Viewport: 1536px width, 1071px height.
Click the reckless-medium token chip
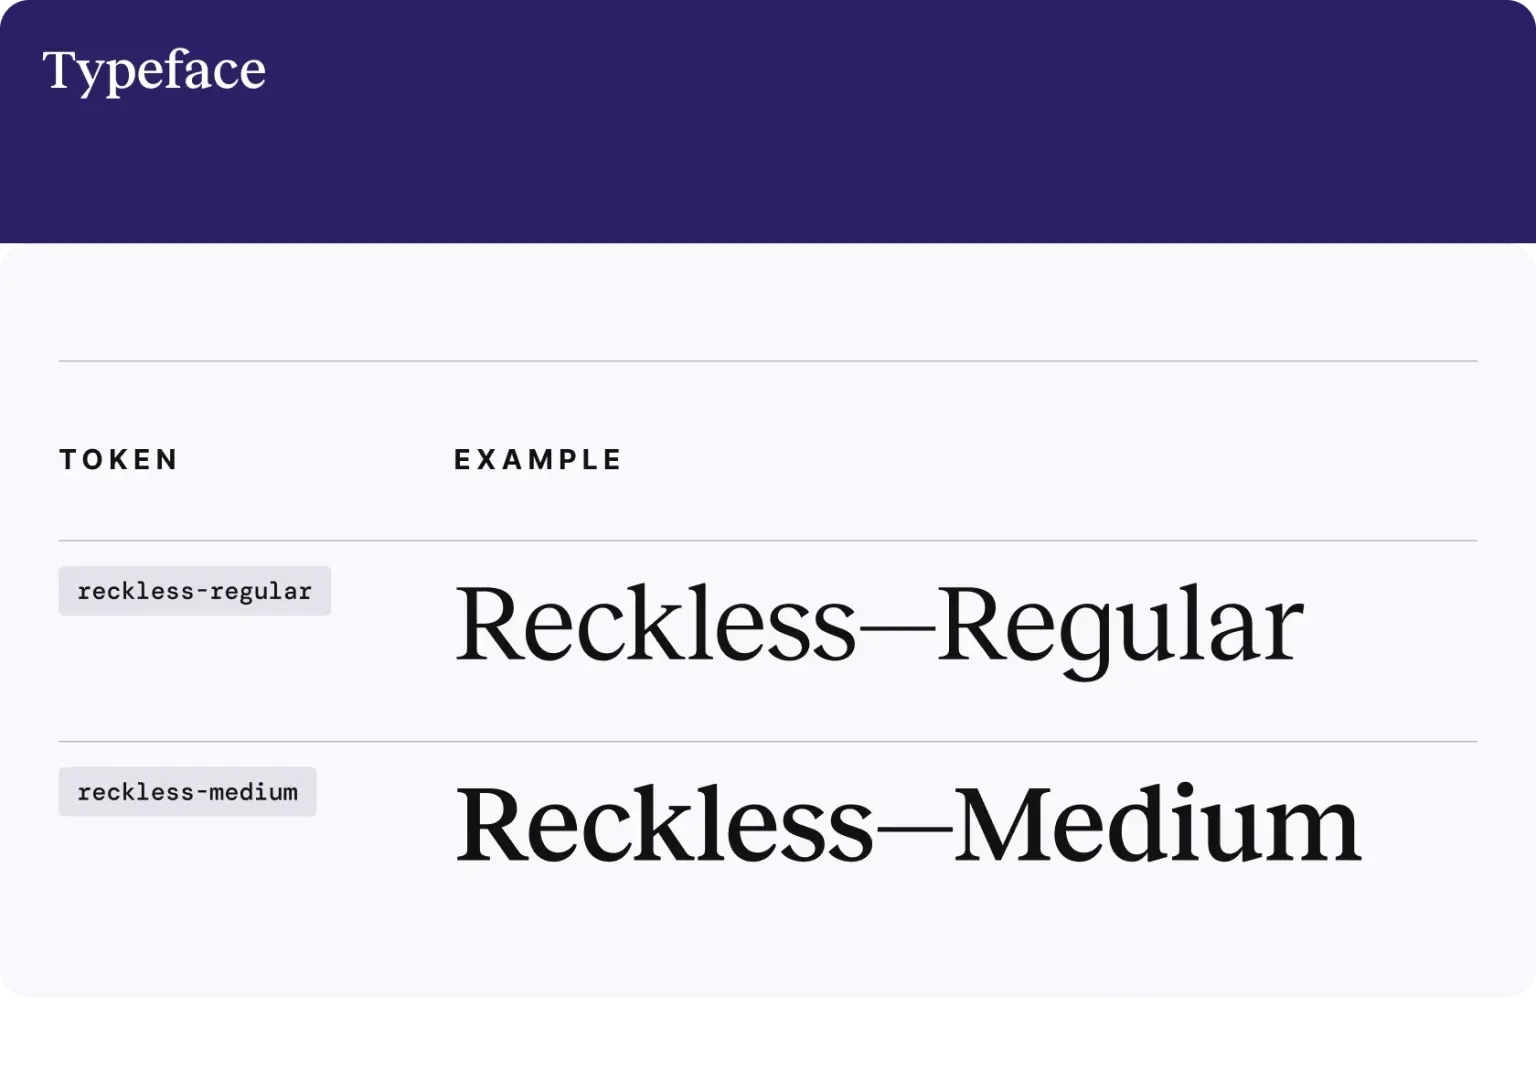(188, 792)
